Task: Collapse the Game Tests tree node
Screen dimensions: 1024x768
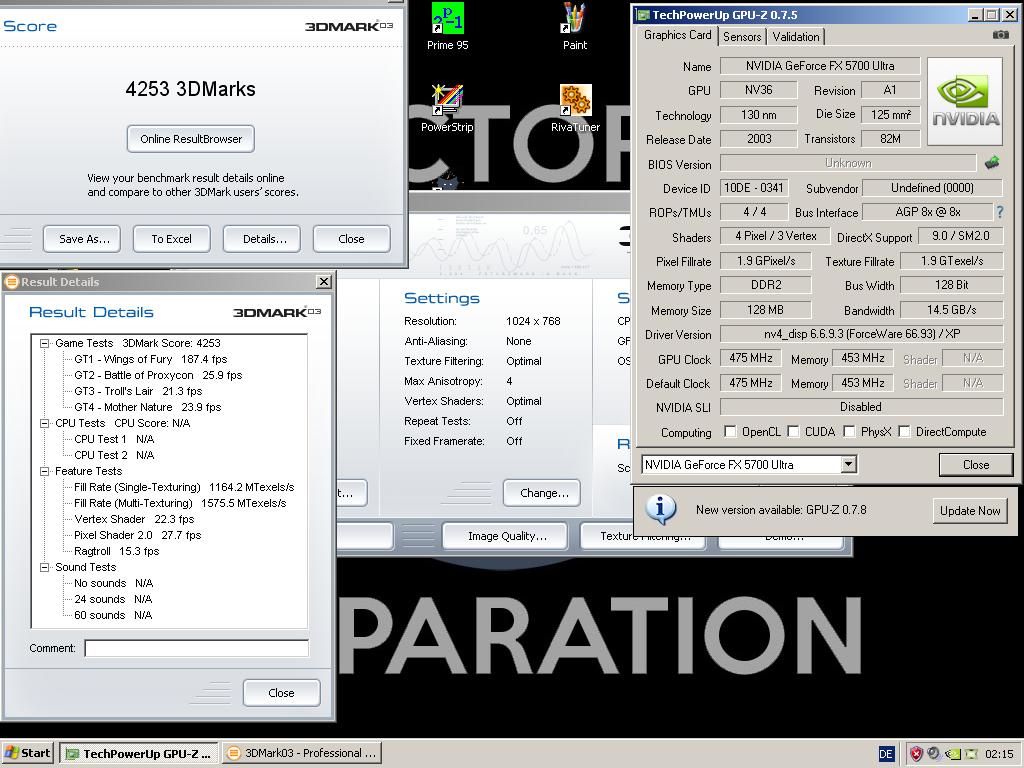Action: click(44, 343)
